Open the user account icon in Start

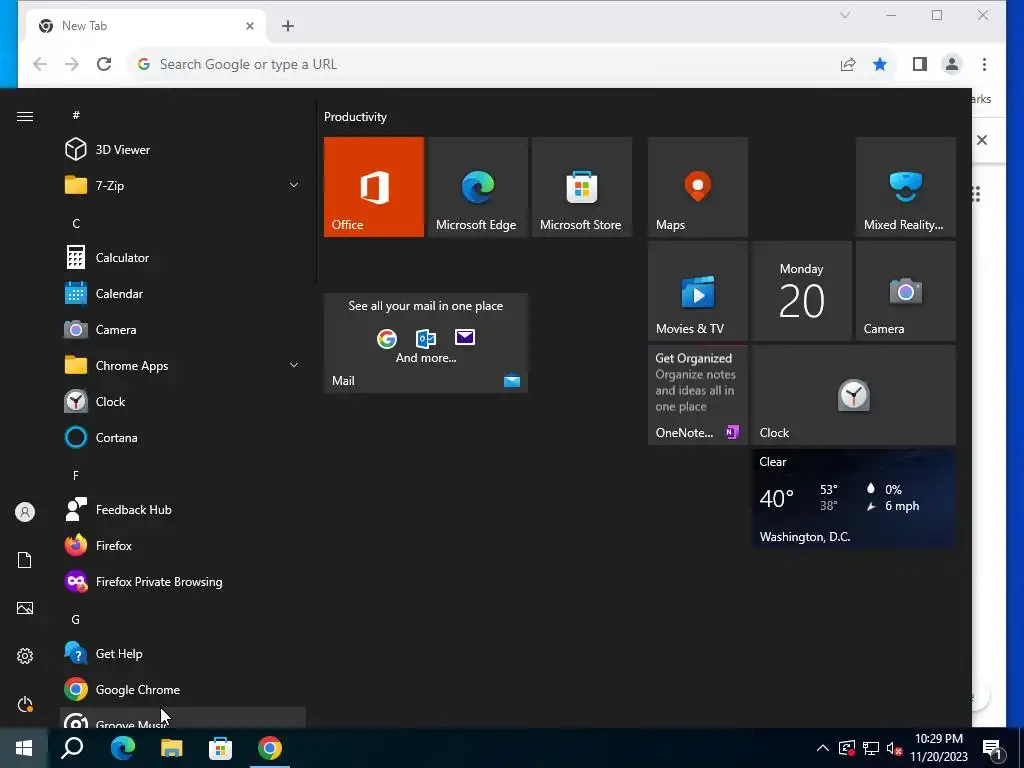(25, 512)
